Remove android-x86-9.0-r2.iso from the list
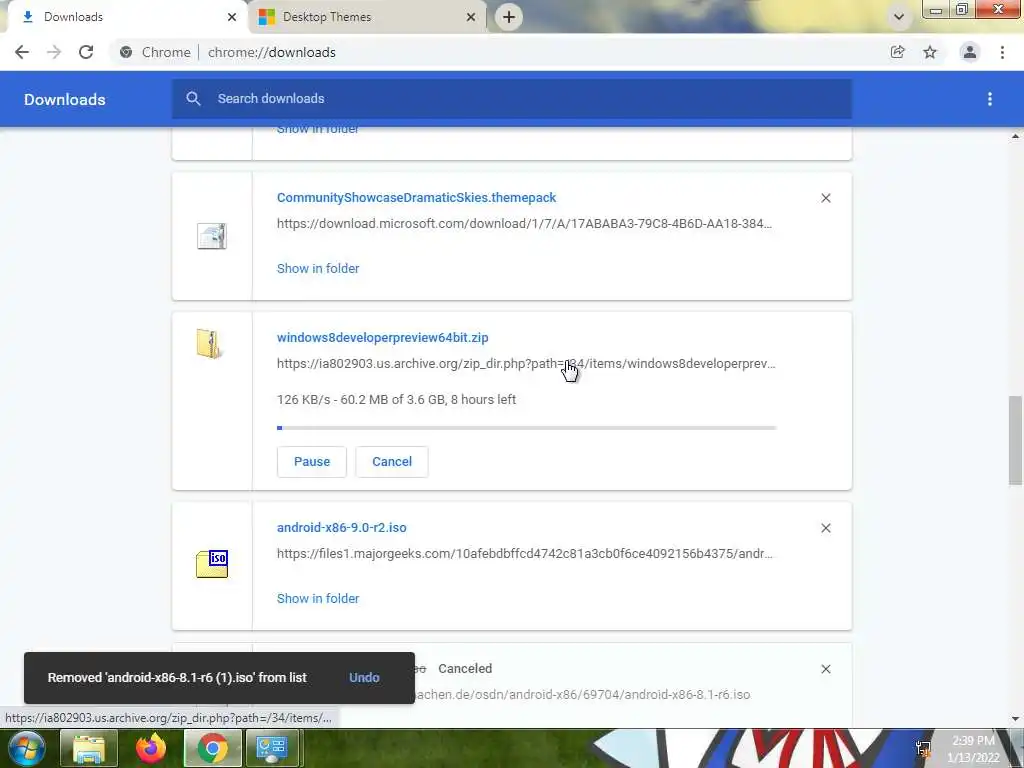The width and height of the screenshot is (1024, 768). 826,528
